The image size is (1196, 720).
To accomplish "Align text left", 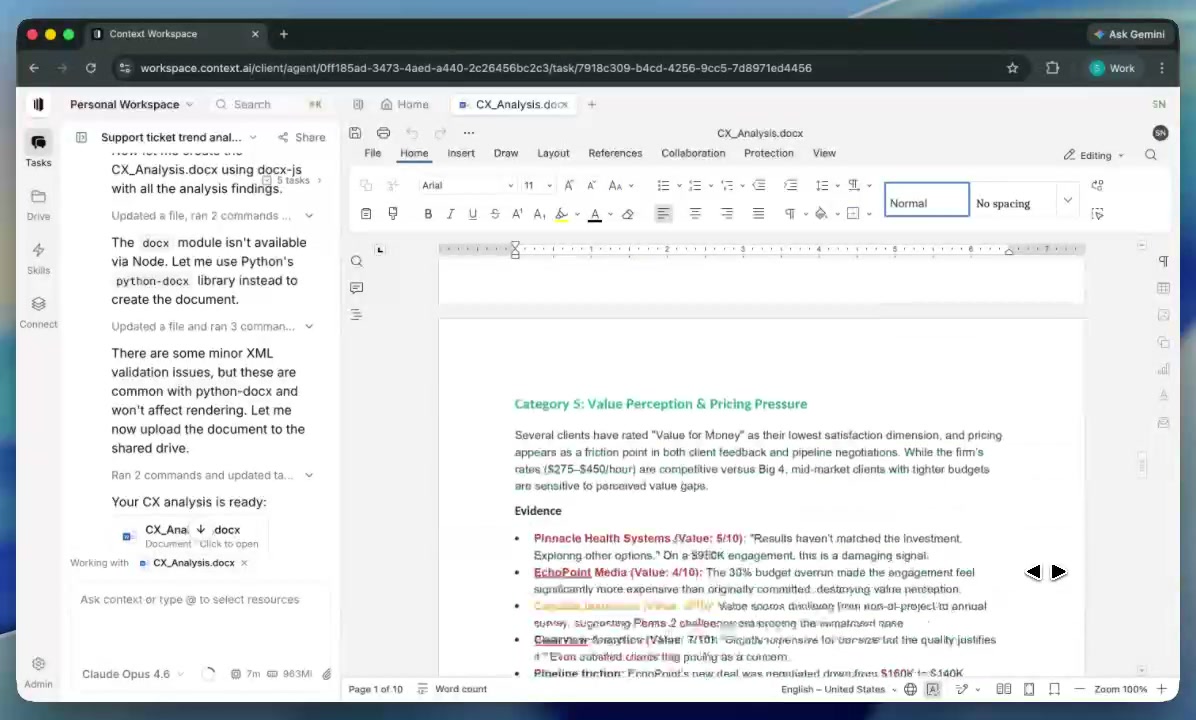I will click(x=664, y=214).
